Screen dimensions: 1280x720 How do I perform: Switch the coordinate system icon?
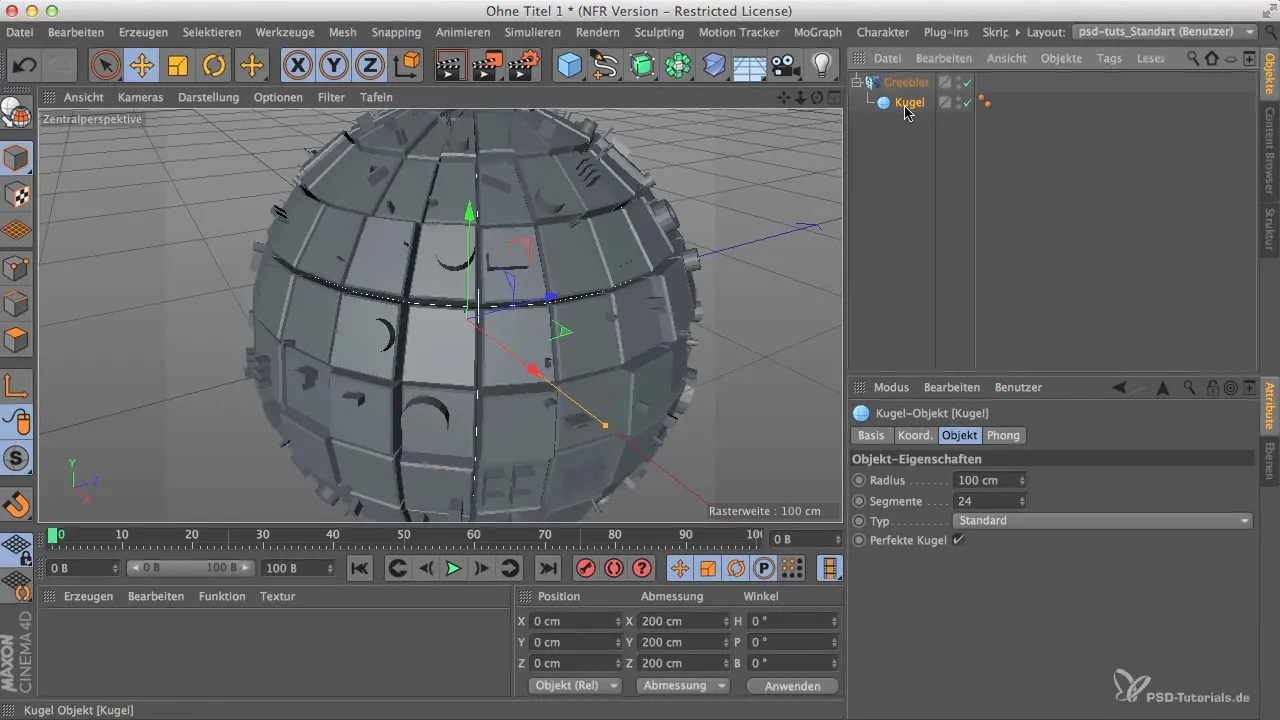pos(407,66)
